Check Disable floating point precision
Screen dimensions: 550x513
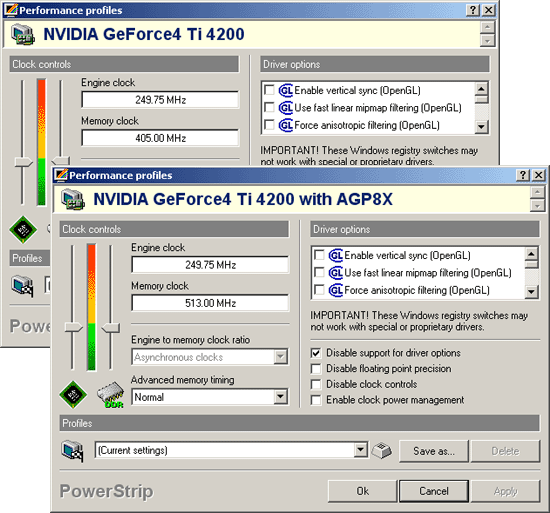pyautogui.click(x=316, y=369)
